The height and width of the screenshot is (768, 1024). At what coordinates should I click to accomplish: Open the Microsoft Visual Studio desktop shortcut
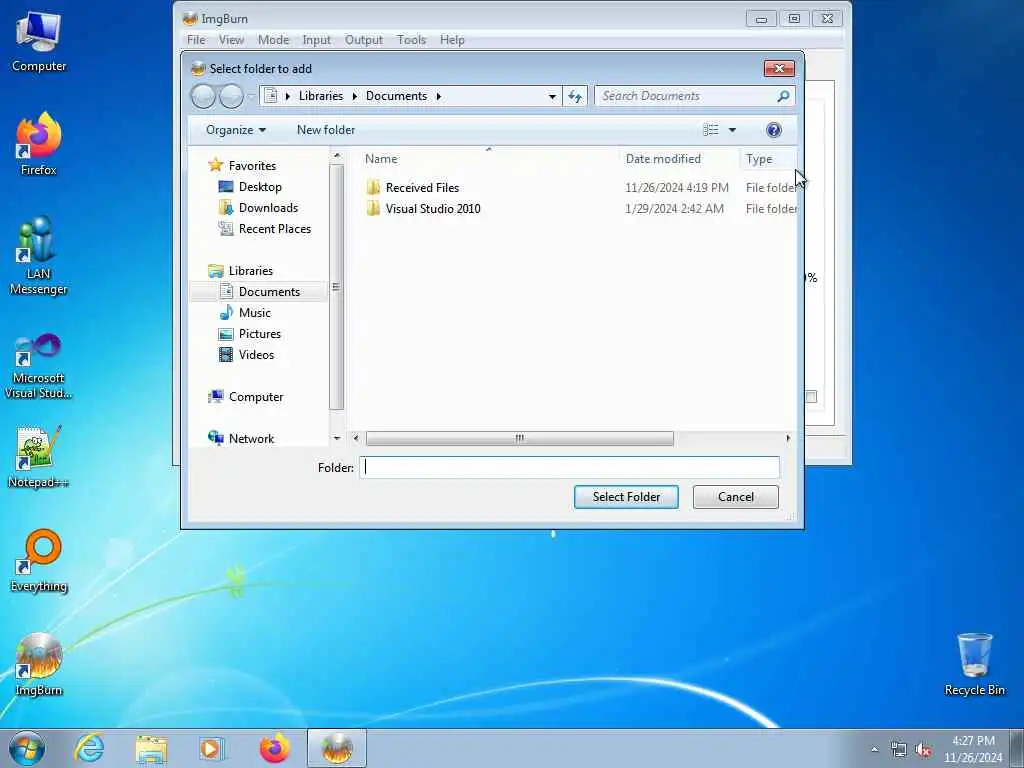coord(39,366)
